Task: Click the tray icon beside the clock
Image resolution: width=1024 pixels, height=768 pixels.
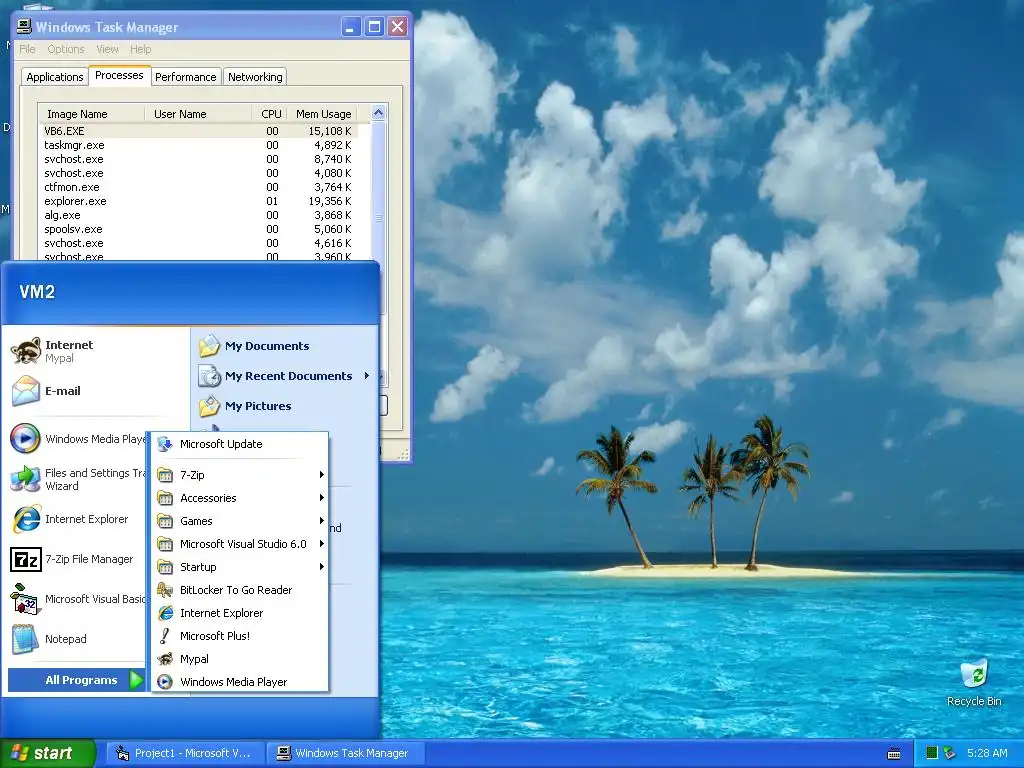Action: [x=950, y=753]
